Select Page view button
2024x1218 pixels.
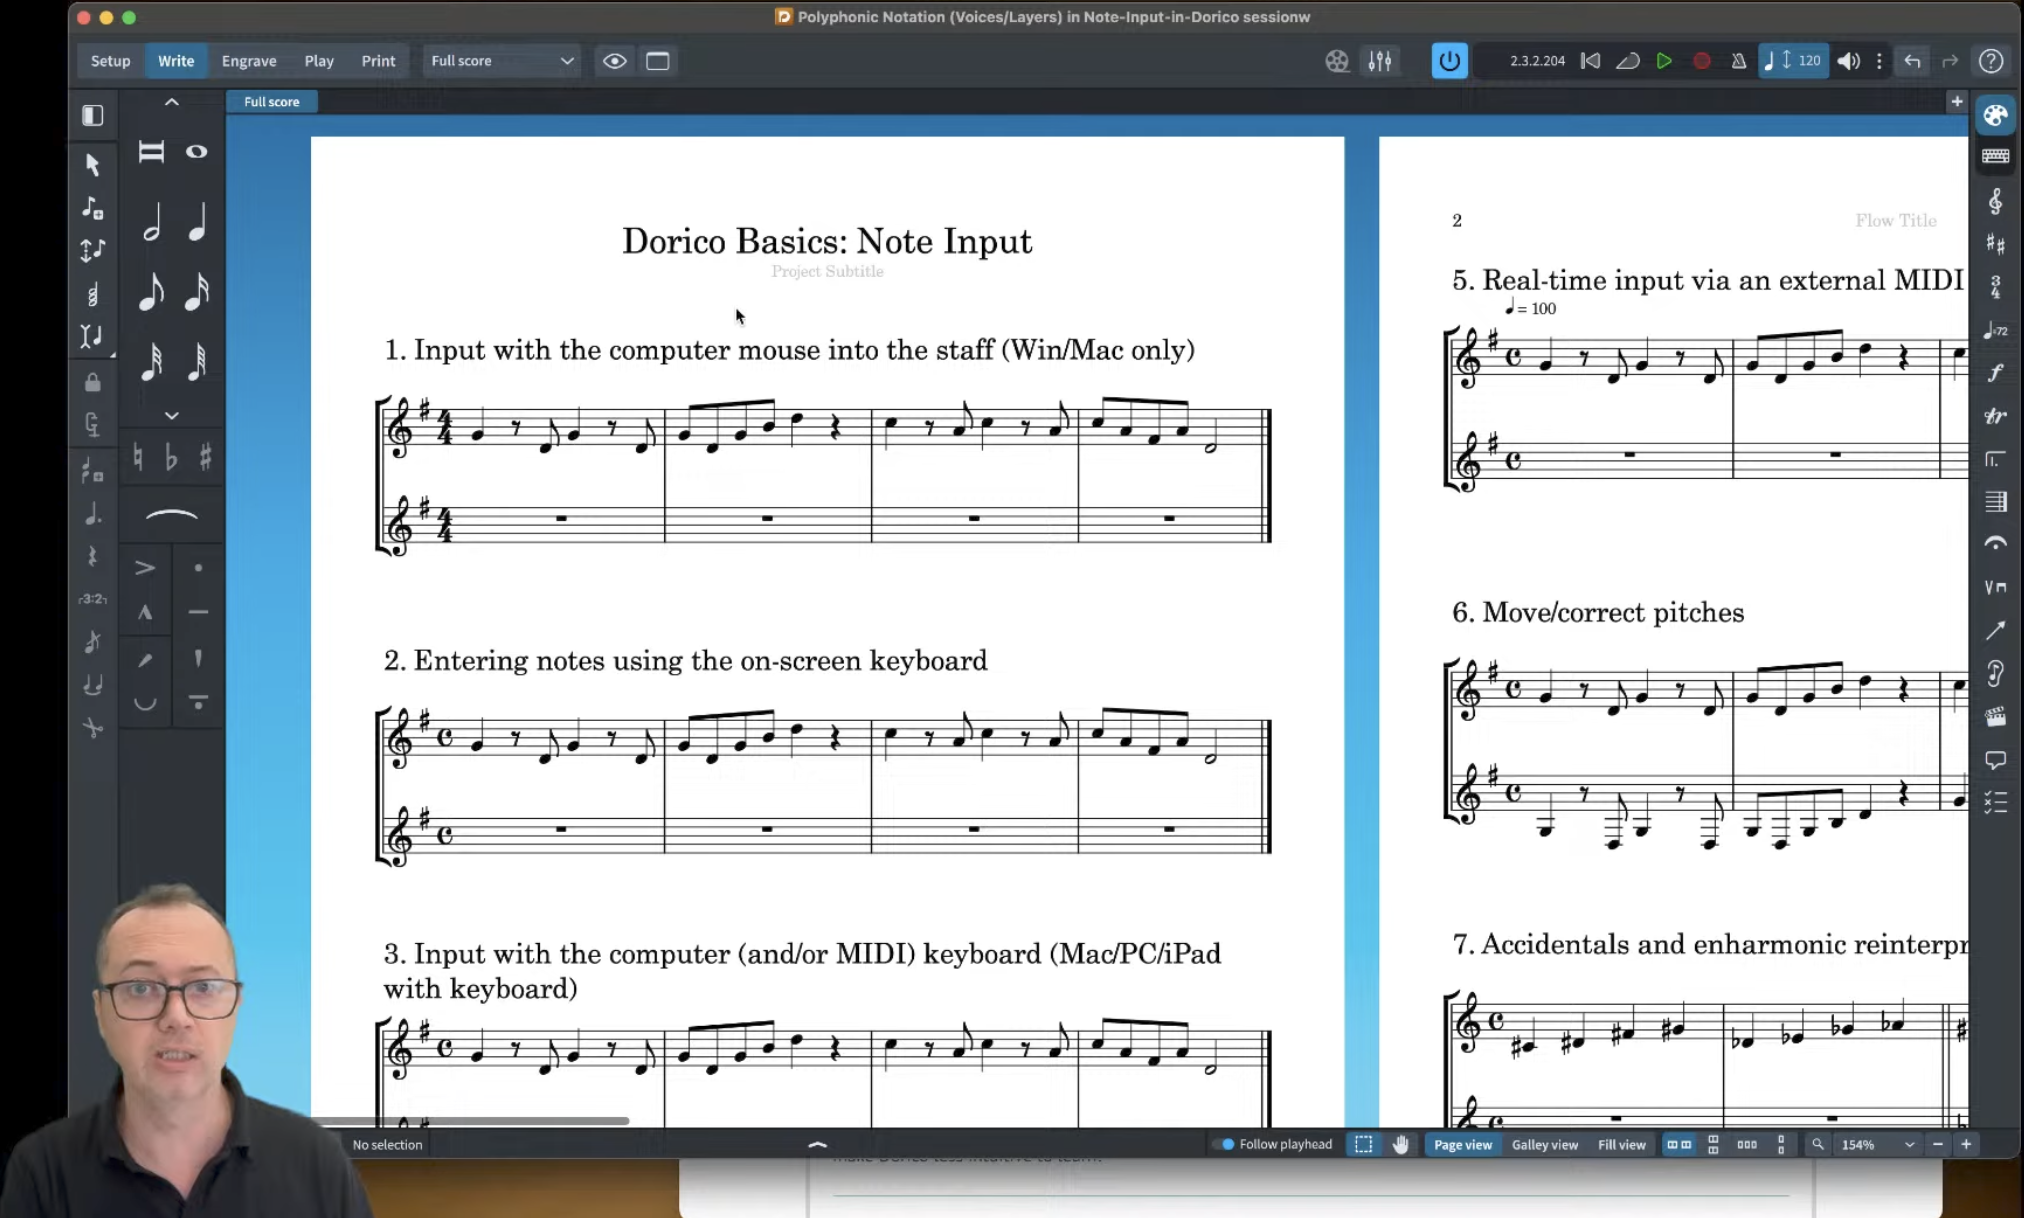pyautogui.click(x=1462, y=1144)
